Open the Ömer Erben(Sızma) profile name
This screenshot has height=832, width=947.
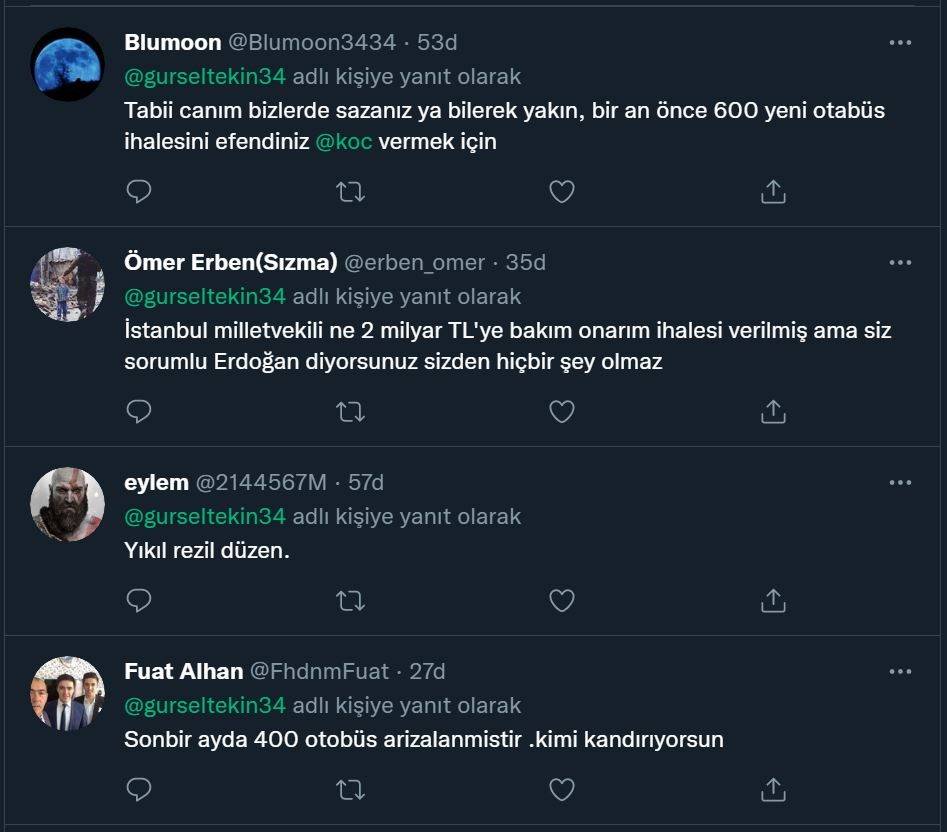click(x=230, y=263)
